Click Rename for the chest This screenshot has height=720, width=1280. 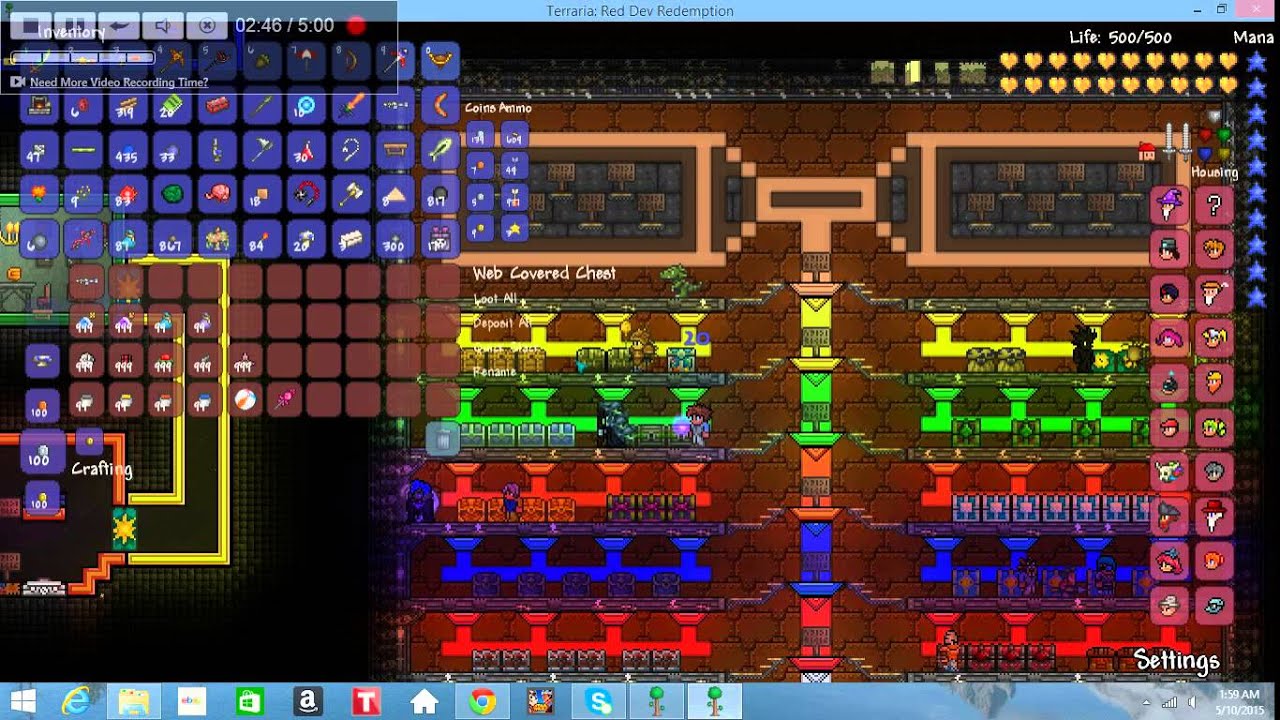(x=494, y=372)
